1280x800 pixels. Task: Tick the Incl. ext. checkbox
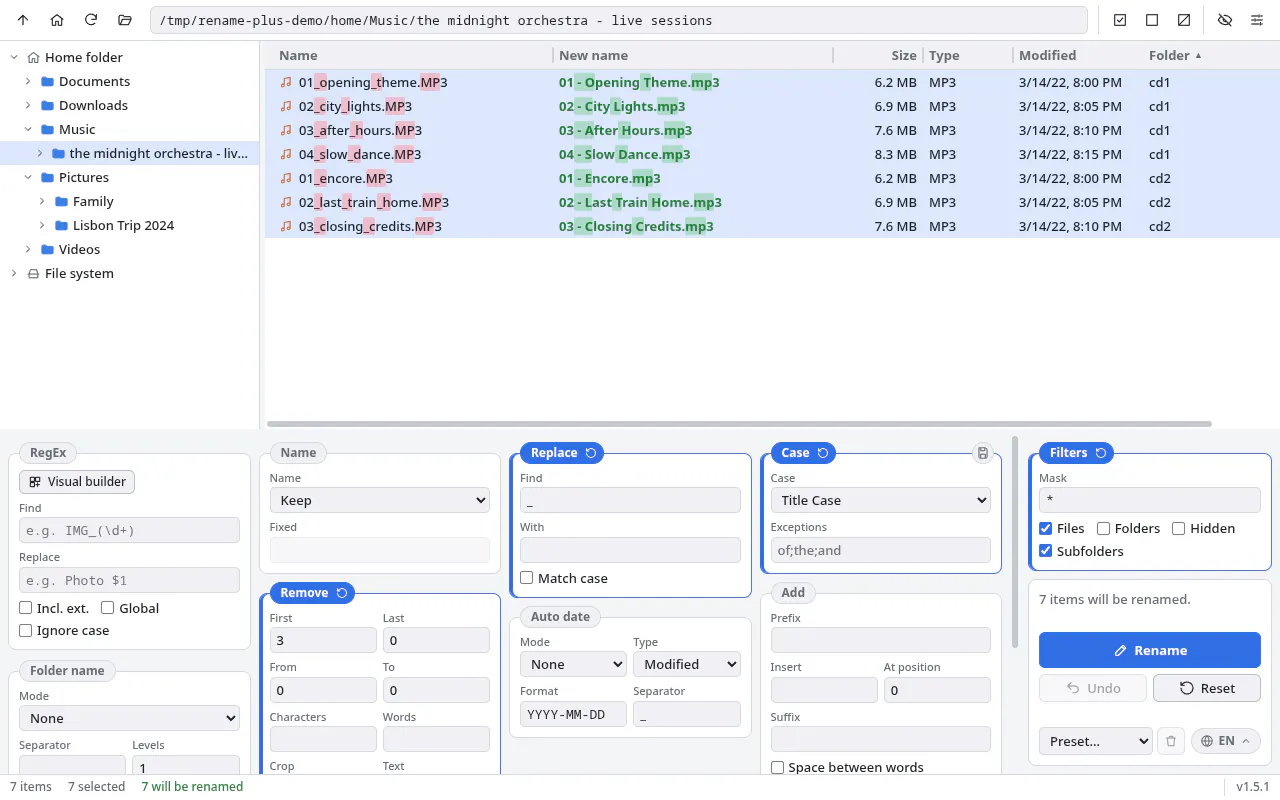[26, 608]
